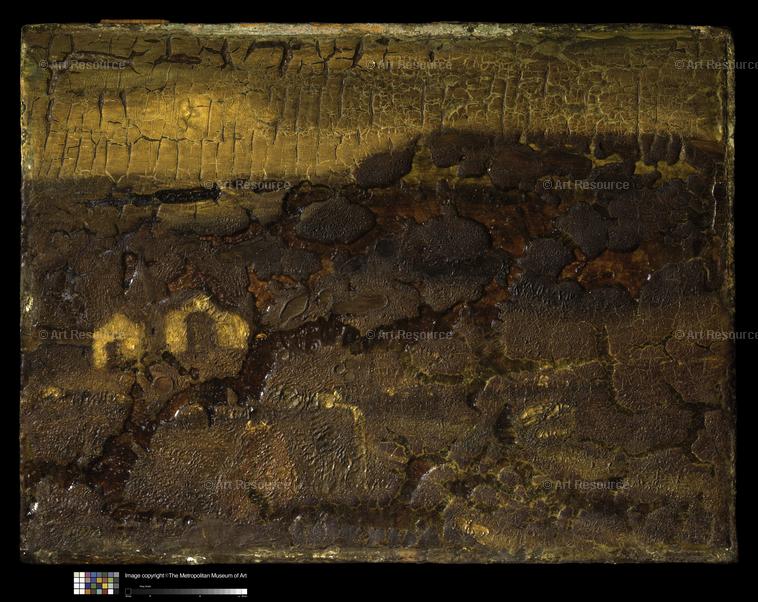Click the grayscale gradient bar under the copyright
Viewport: 758px width, 602px height.
186,591
